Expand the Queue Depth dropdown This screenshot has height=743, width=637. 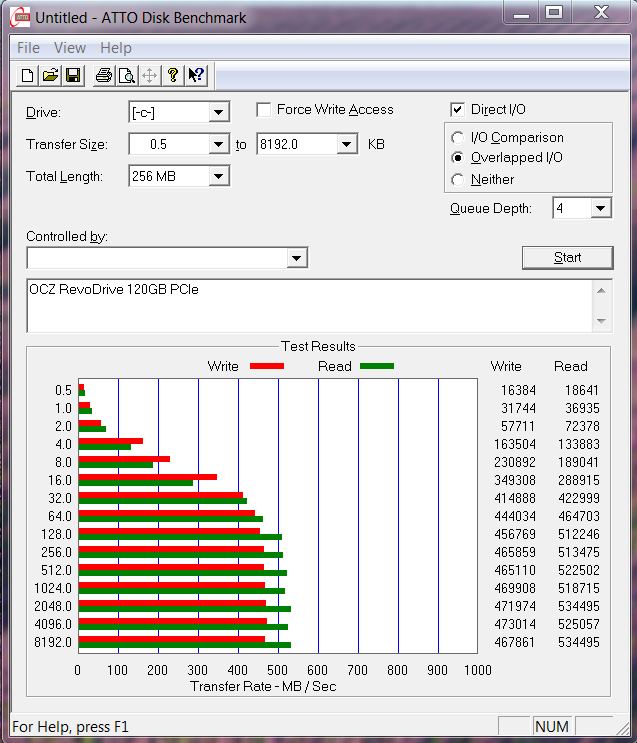(600, 208)
